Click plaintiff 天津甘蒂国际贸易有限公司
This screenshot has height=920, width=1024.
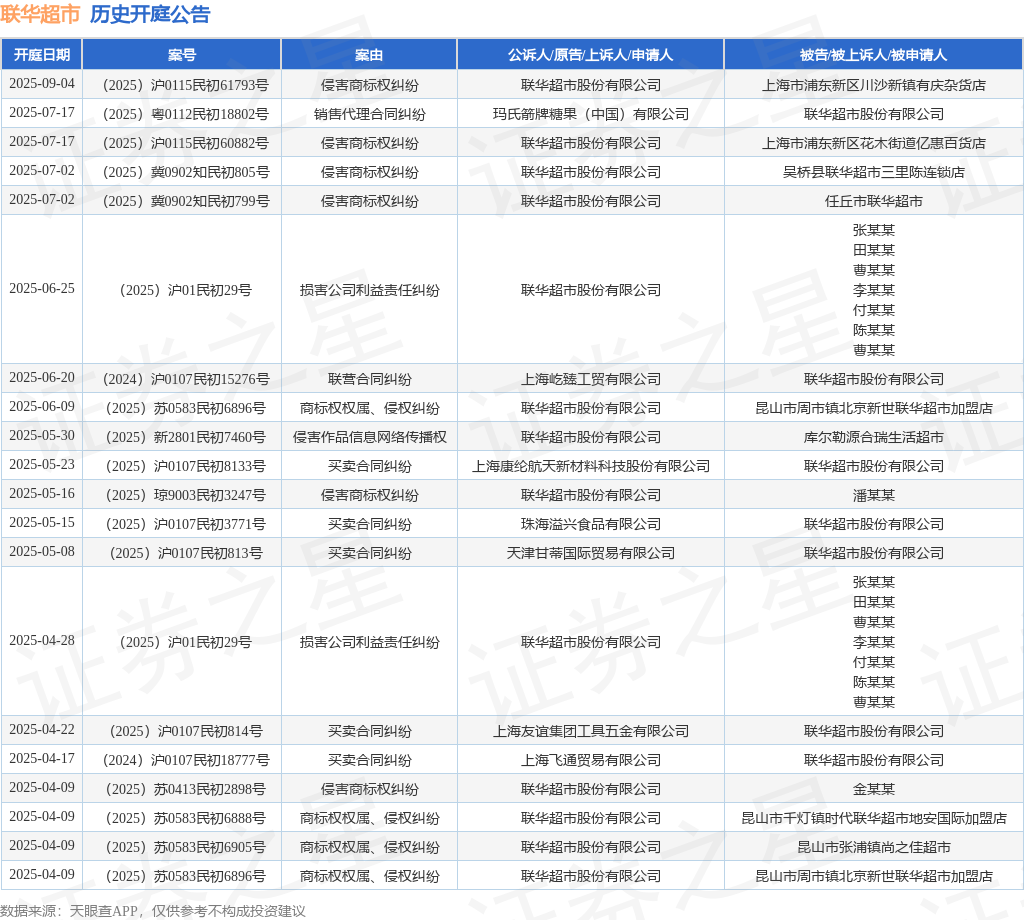[x=590, y=554]
